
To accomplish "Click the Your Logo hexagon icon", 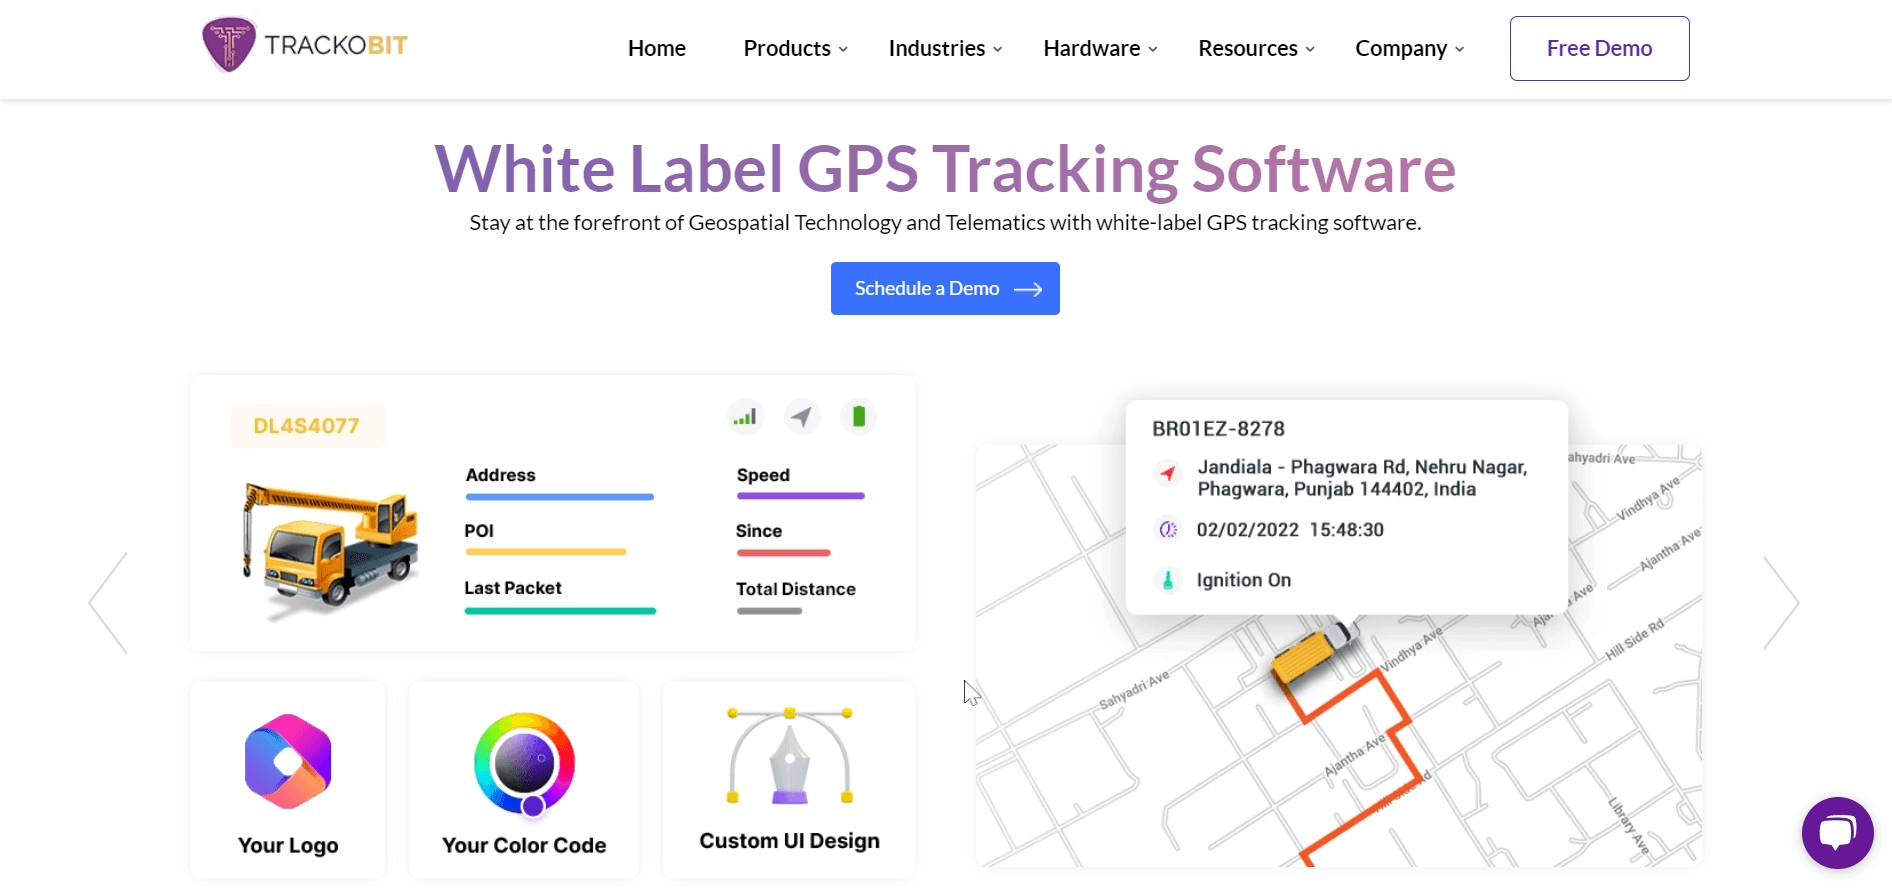I will (x=288, y=762).
